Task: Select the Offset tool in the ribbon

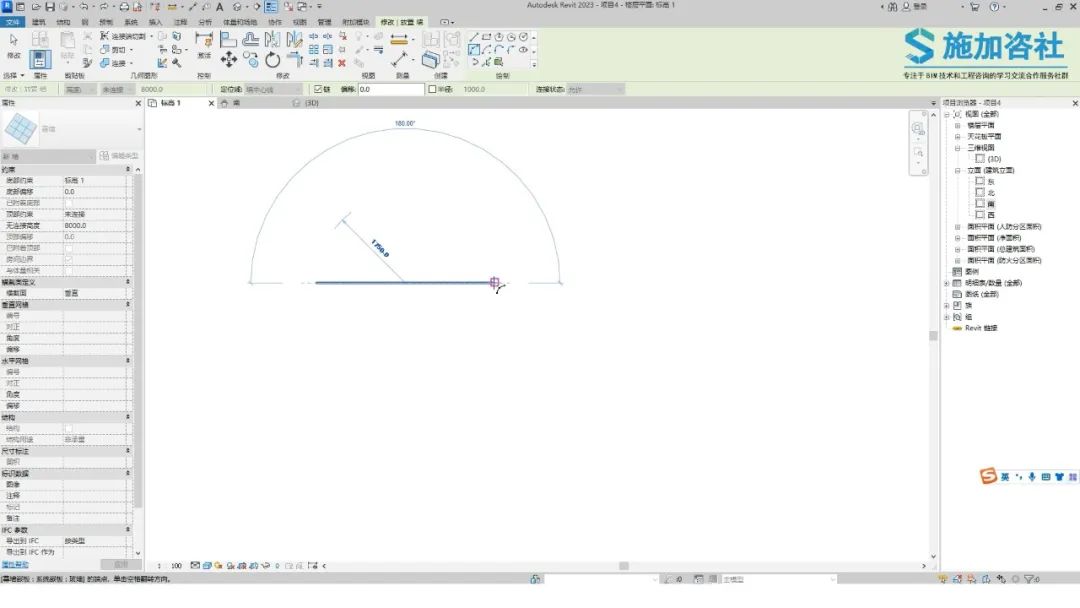Action: click(251, 39)
